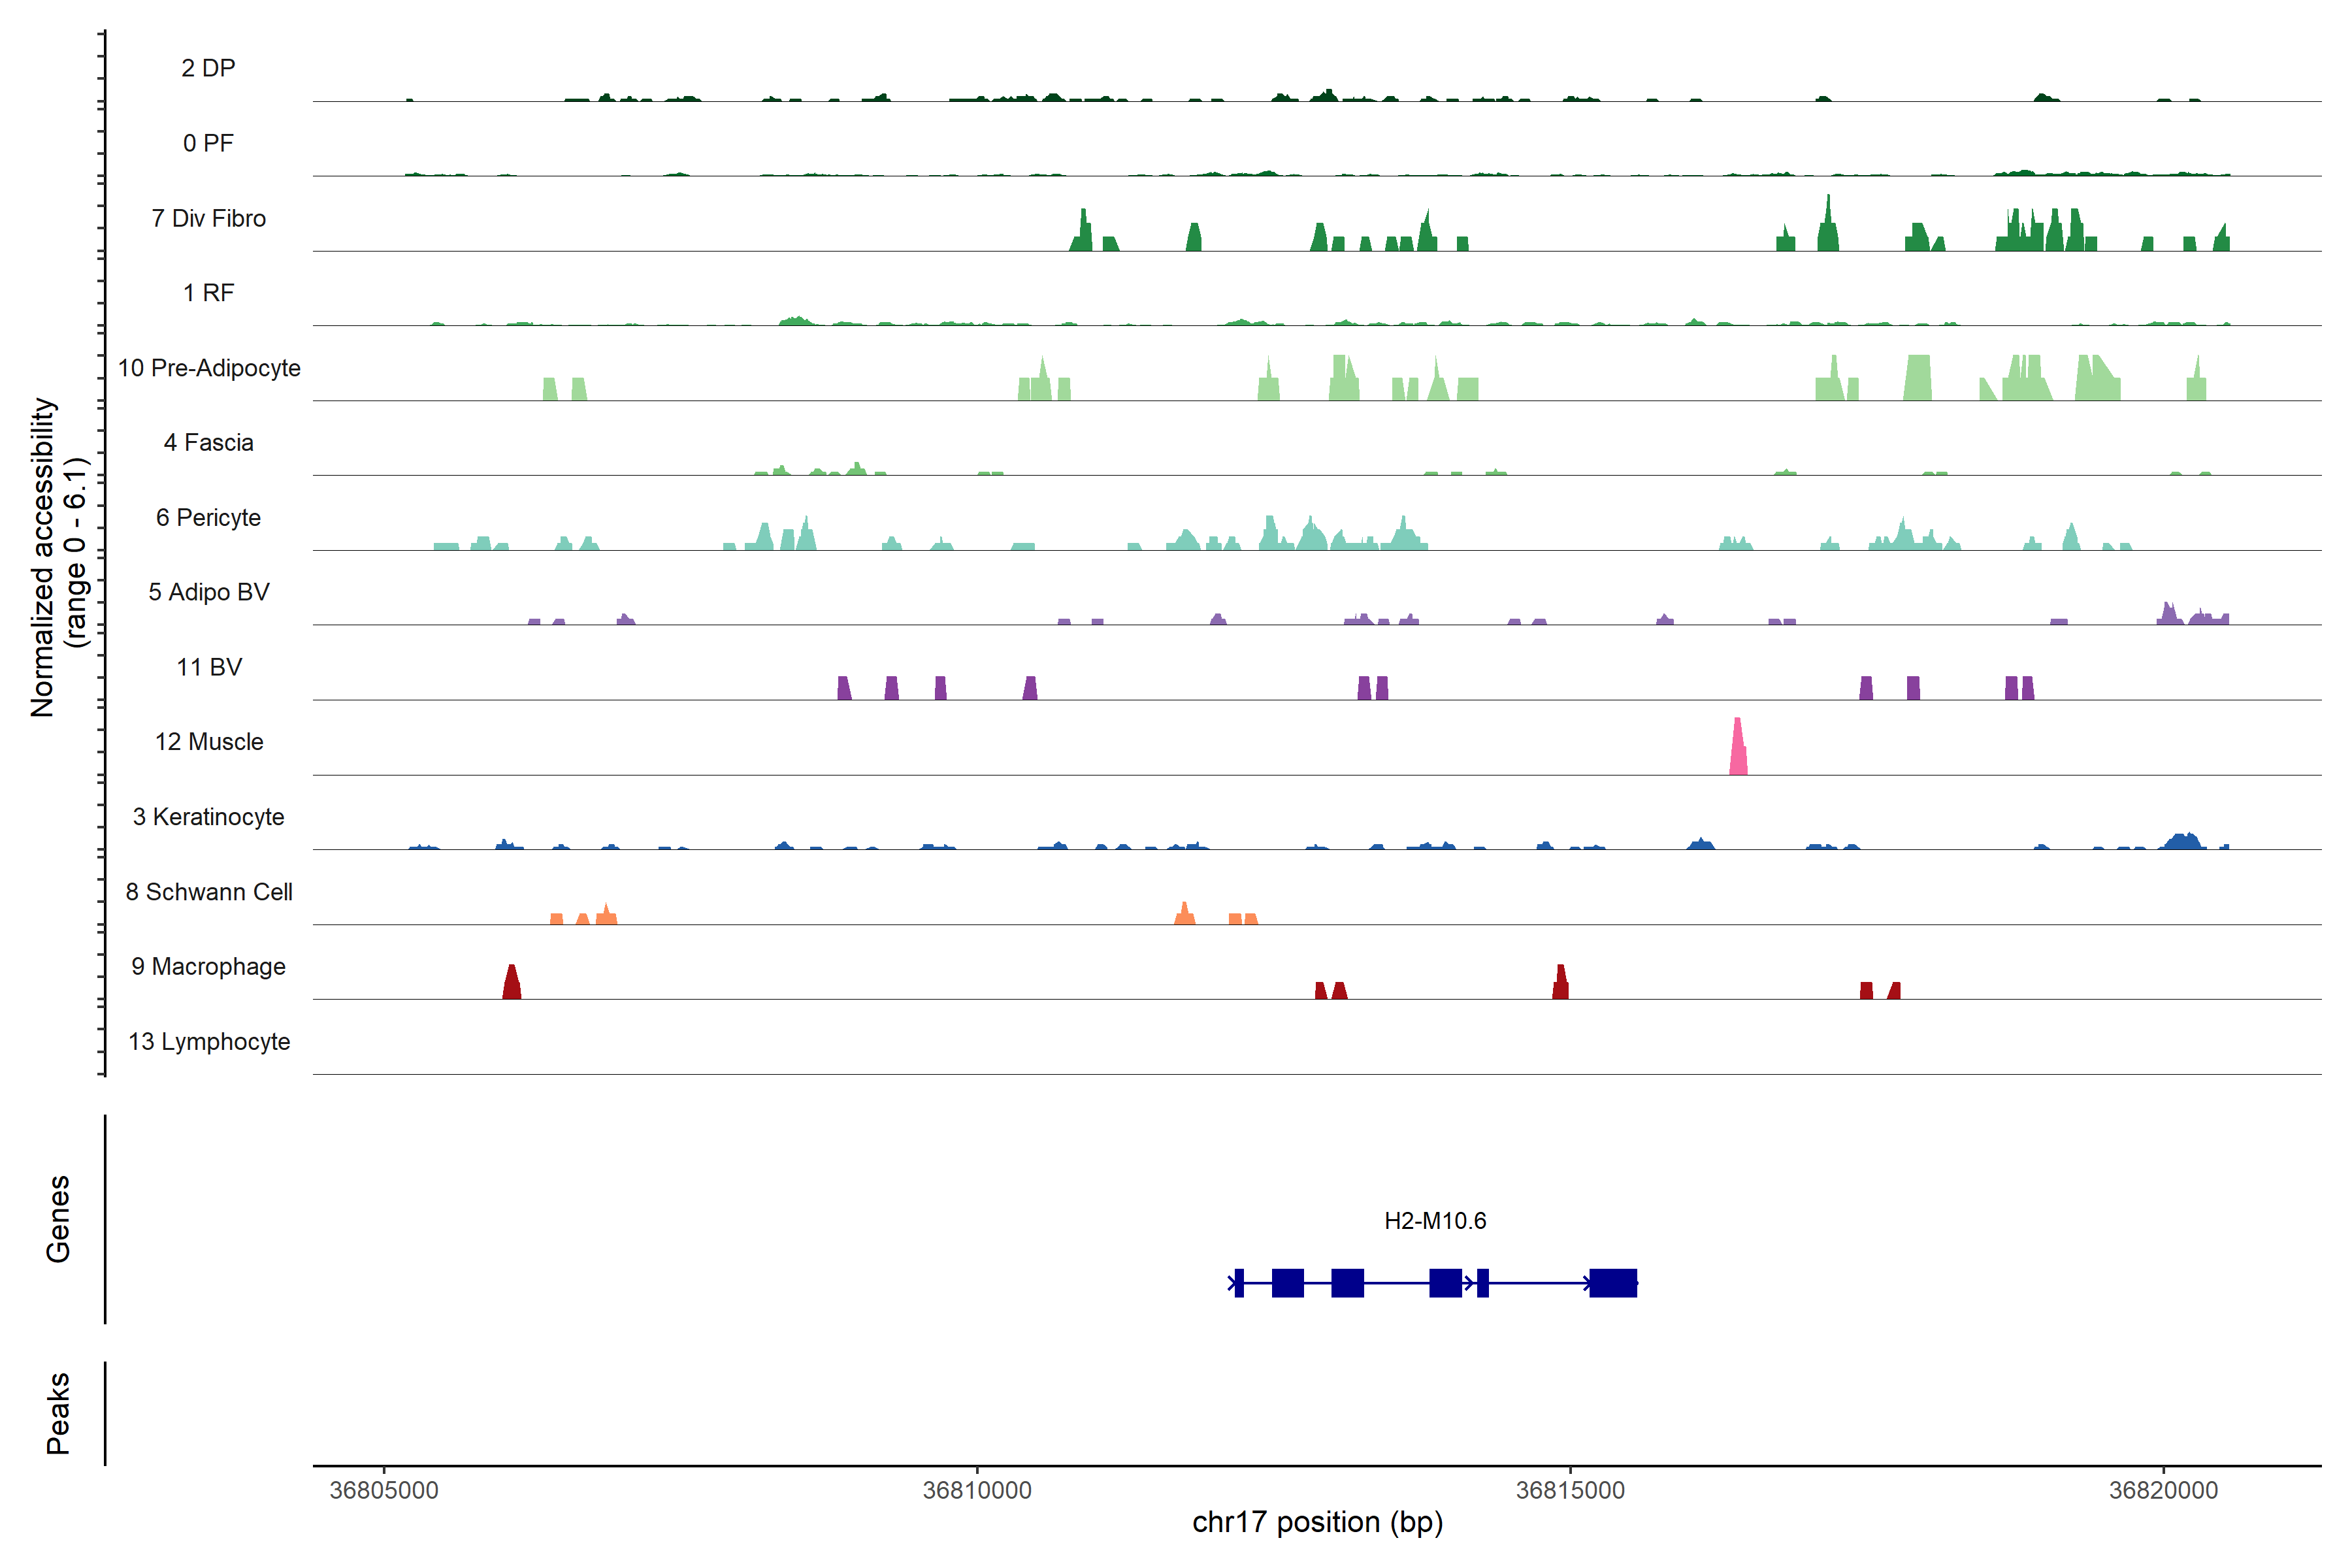
Task: Click the 36820000 axis tick label
Action: click(x=2164, y=1491)
